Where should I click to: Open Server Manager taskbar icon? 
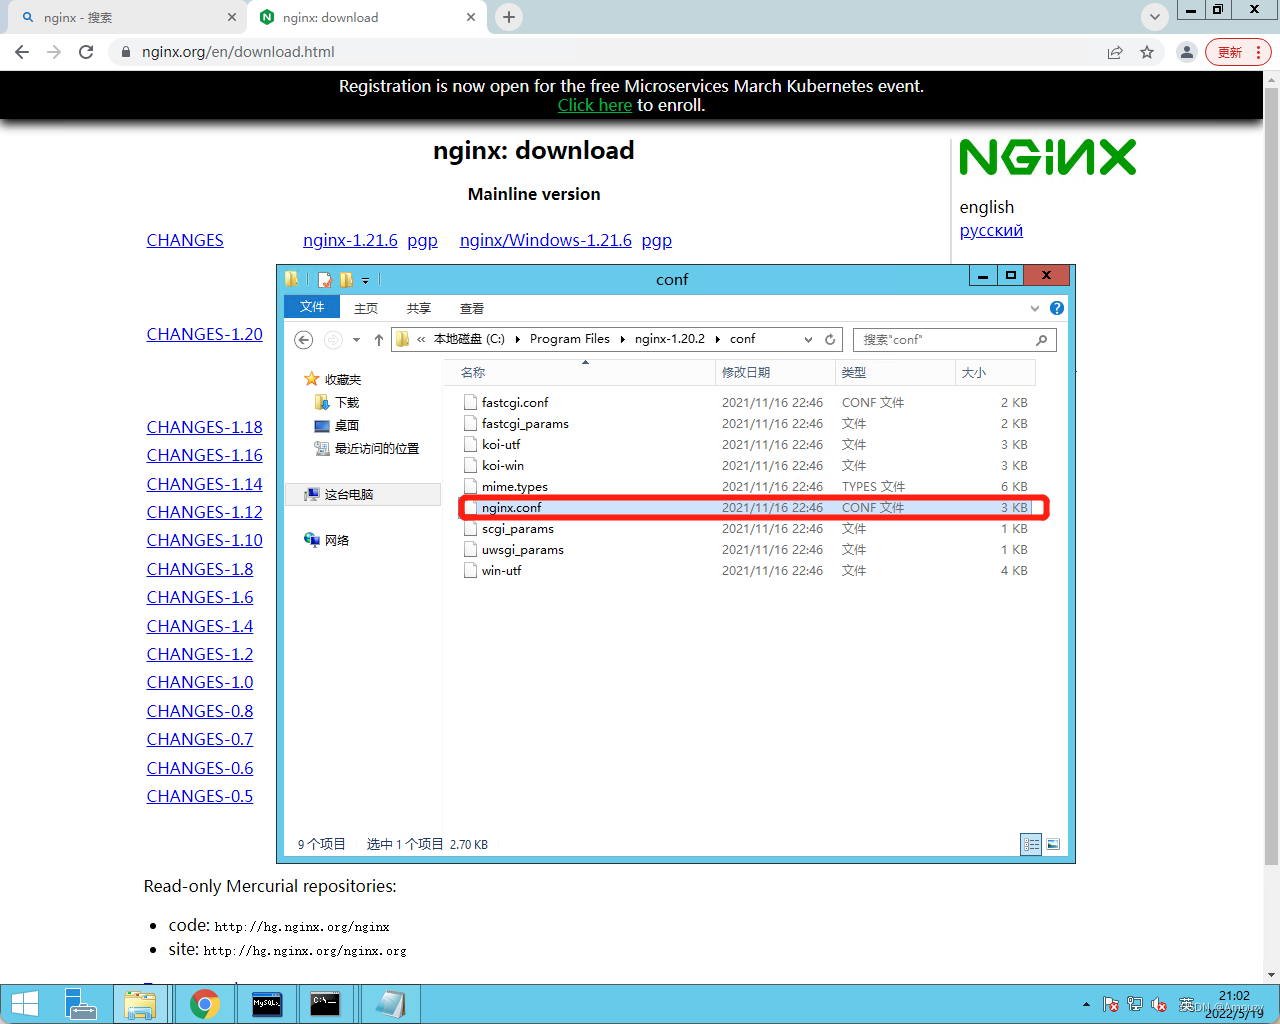[x=80, y=1004]
